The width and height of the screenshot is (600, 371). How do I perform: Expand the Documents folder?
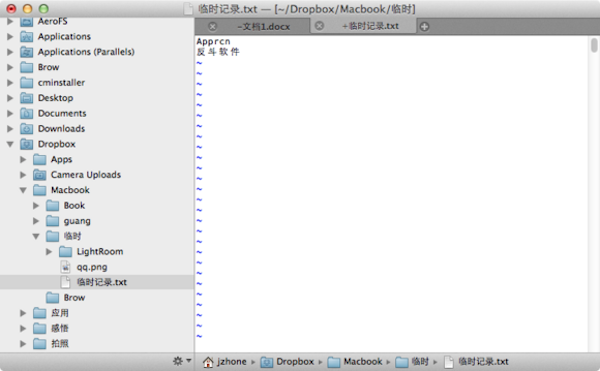point(10,113)
